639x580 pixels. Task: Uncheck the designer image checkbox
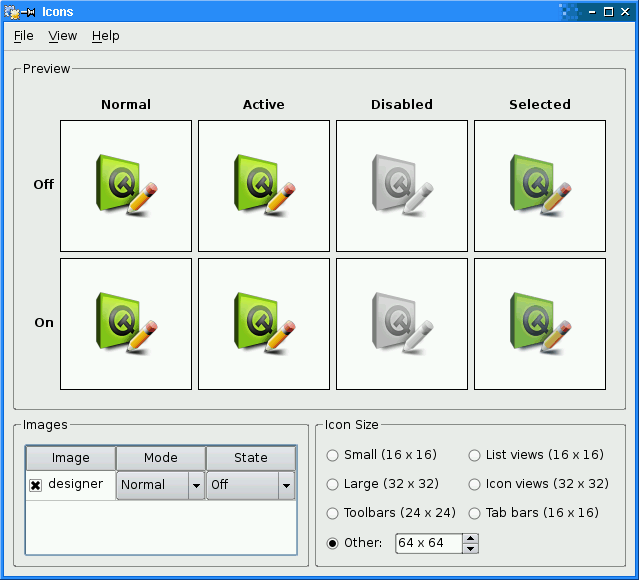(35, 485)
